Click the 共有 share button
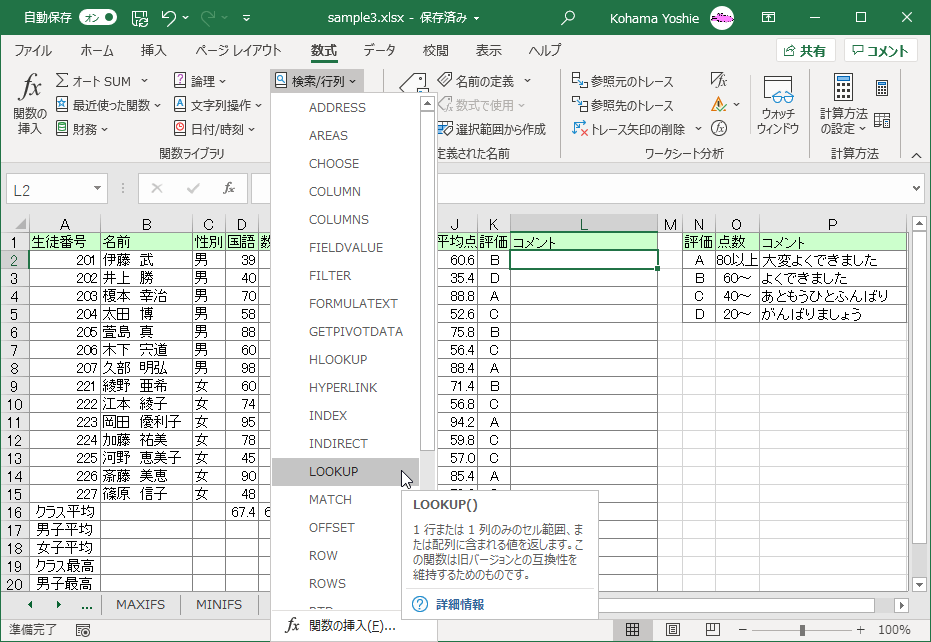The height and width of the screenshot is (642, 931). pyautogui.click(x=805, y=51)
